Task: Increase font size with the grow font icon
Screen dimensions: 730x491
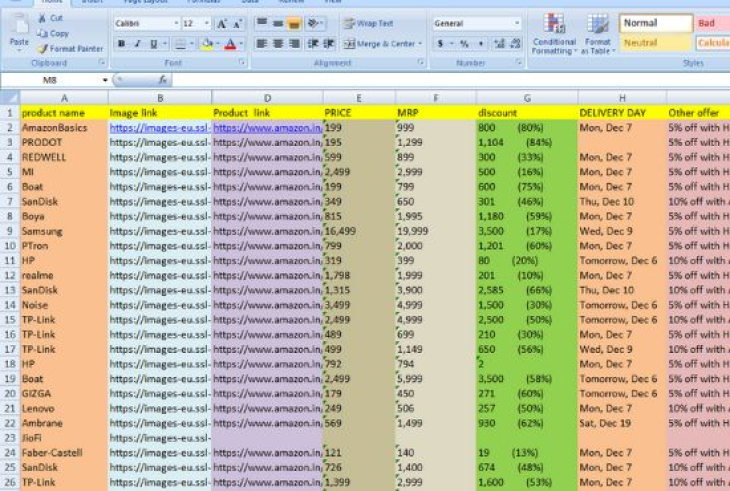Action: (222, 23)
